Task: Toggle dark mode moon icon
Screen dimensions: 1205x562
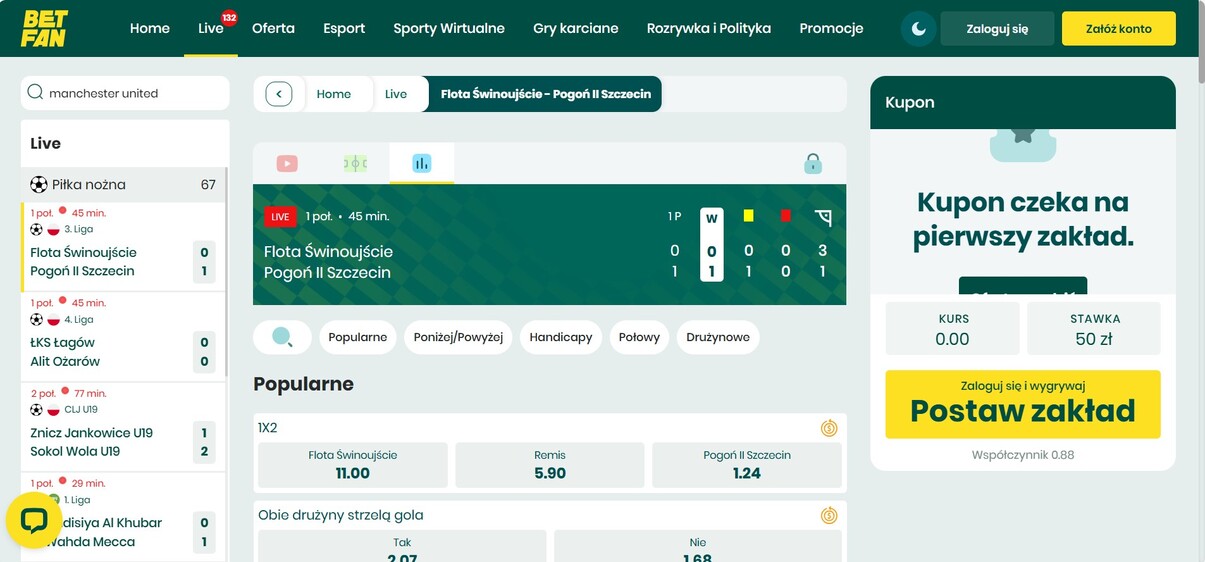Action: click(918, 29)
